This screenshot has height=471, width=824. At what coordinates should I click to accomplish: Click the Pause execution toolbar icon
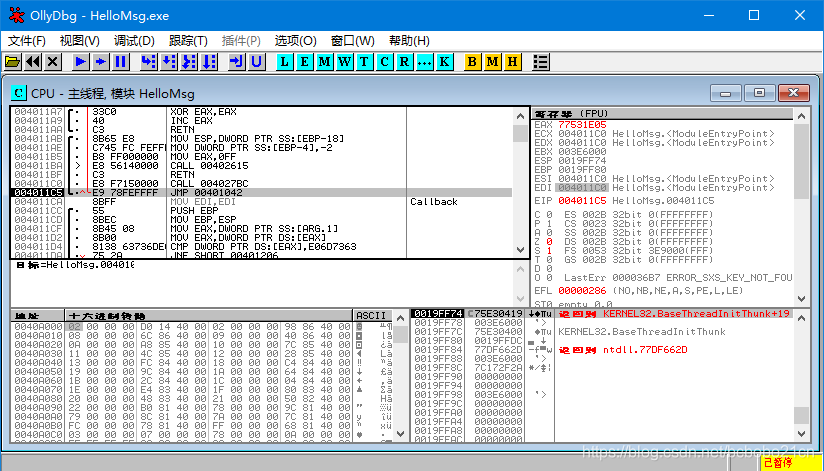120,62
